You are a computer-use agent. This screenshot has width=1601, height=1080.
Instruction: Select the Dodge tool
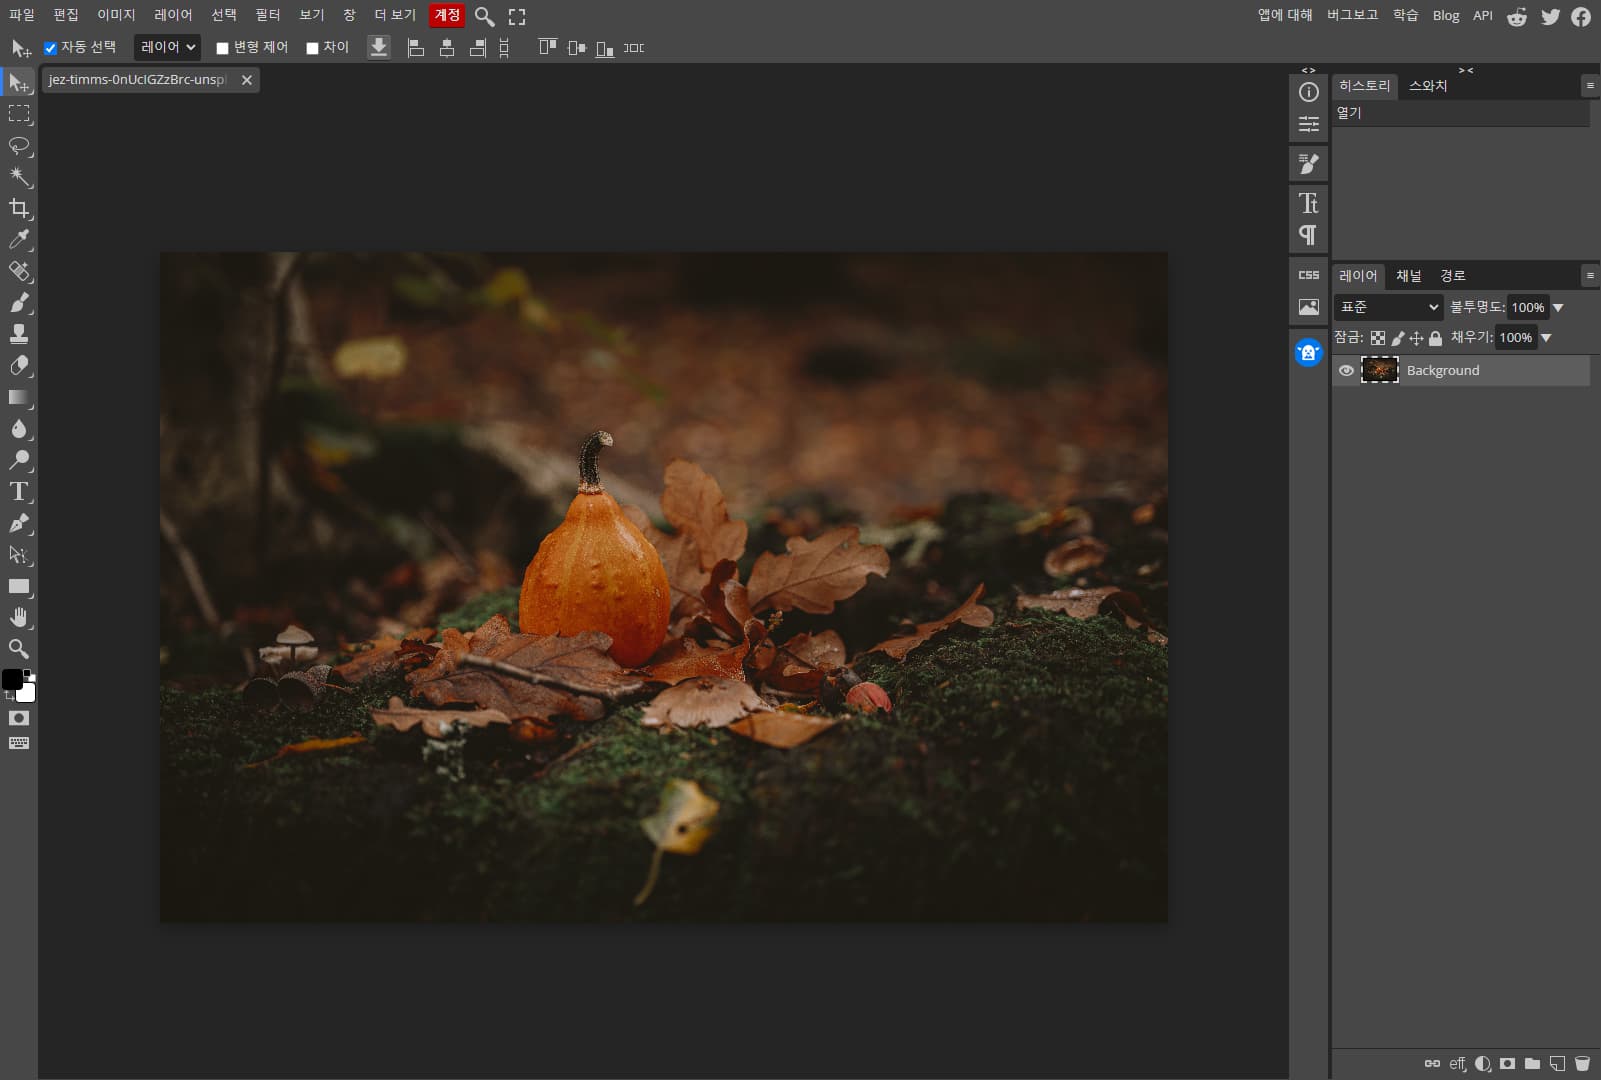(19, 460)
